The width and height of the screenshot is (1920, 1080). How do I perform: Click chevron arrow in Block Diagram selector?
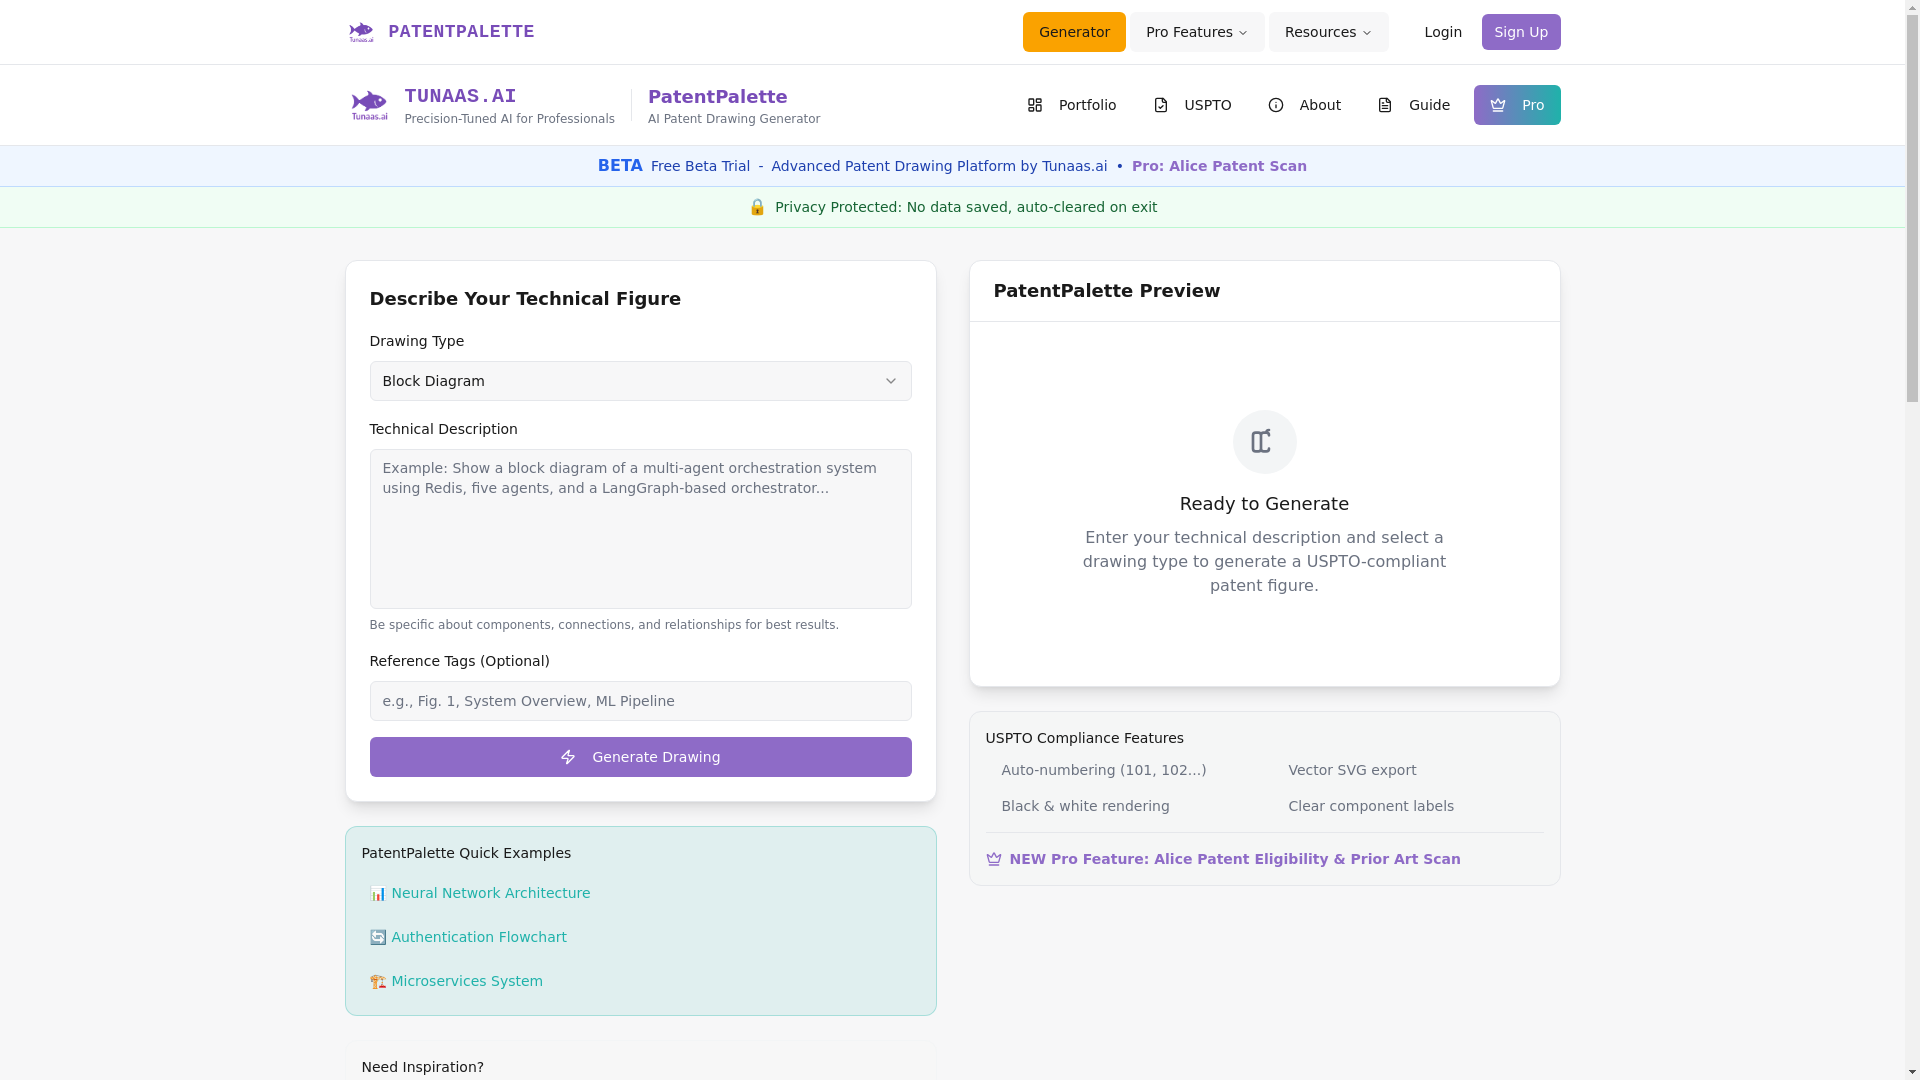891,381
